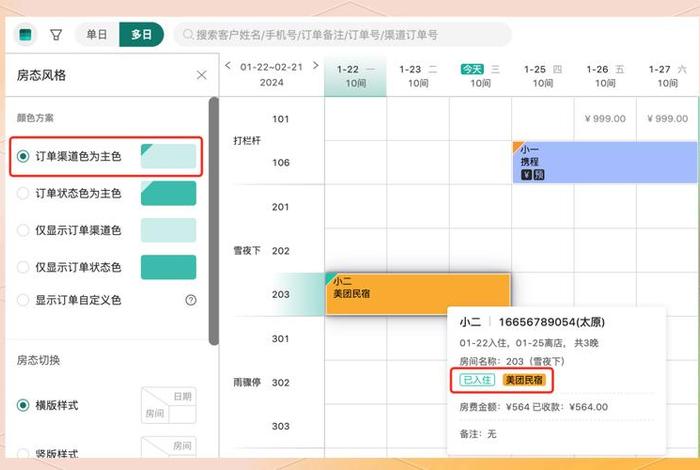Click room 203 row label
This screenshot has height=470, width=700.
(280, 294)
